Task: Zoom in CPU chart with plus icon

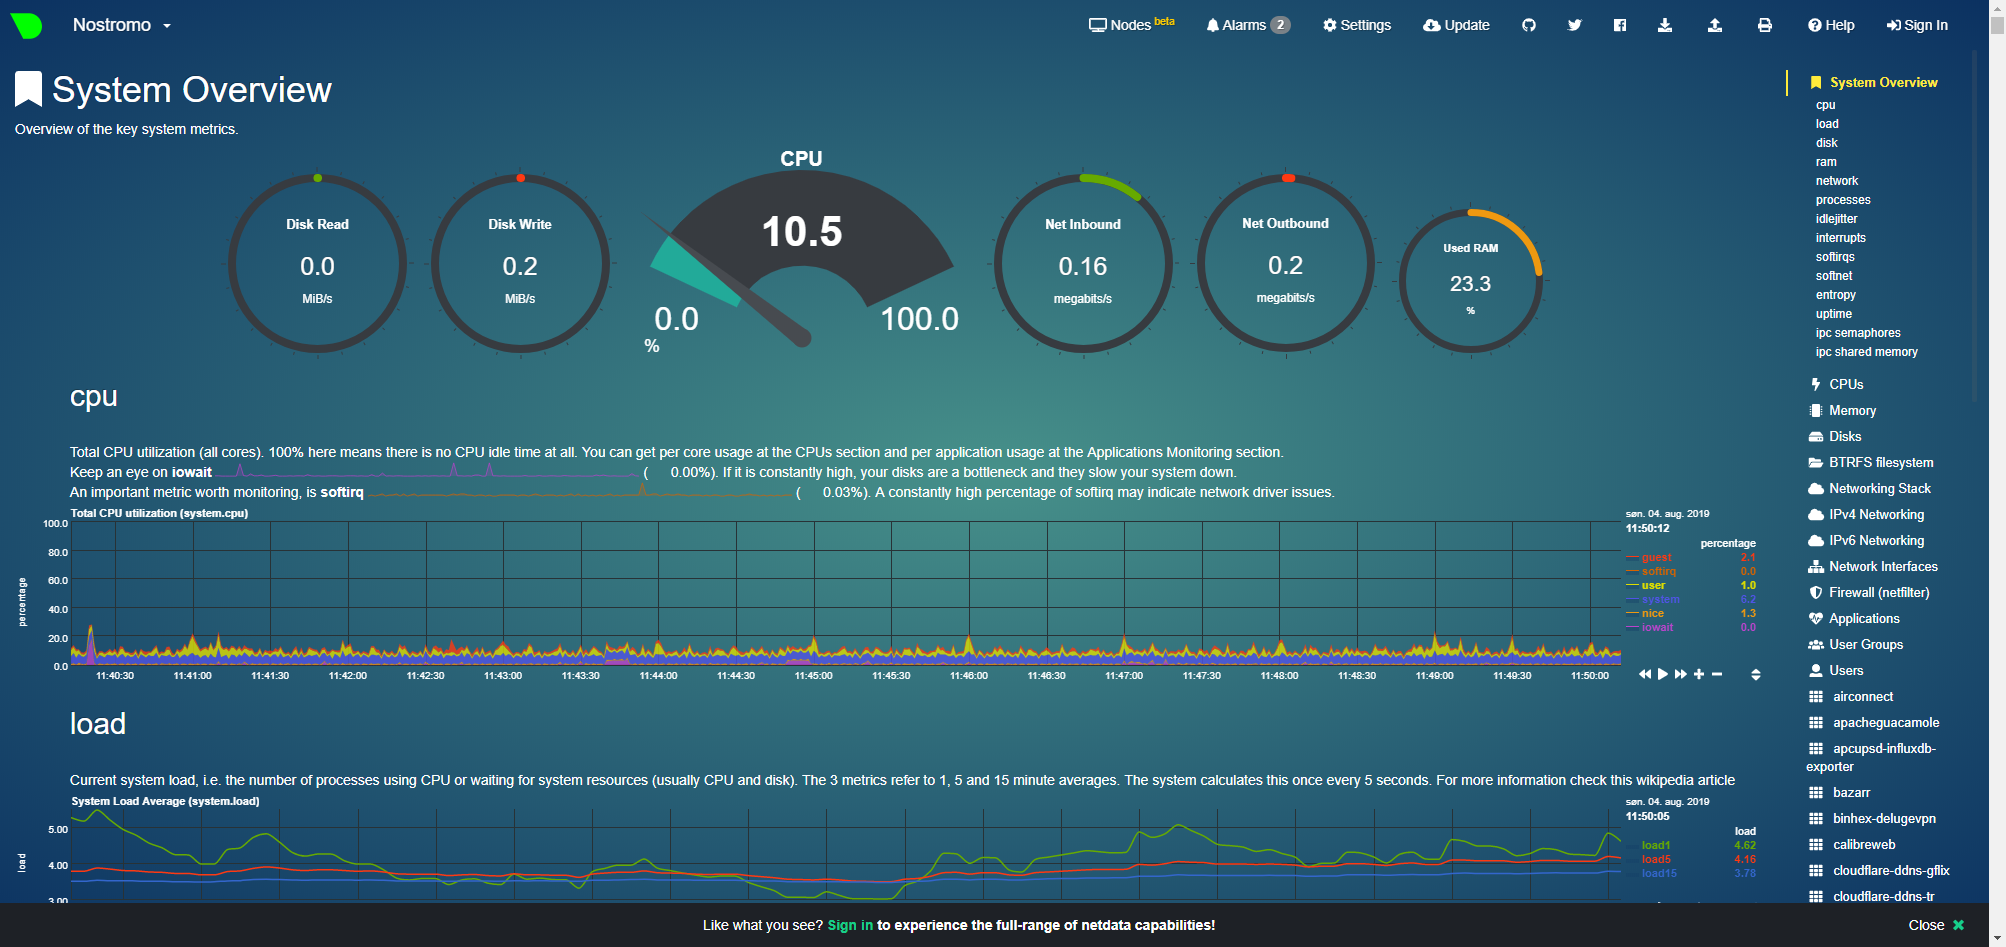Action: (1698, 674)
